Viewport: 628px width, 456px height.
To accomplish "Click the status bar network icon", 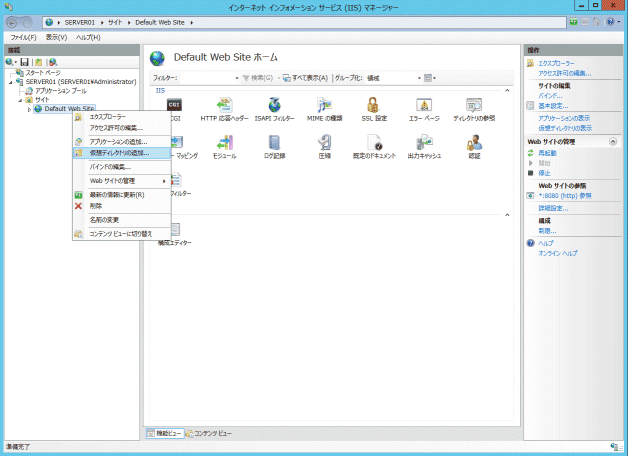I will 614,446.
